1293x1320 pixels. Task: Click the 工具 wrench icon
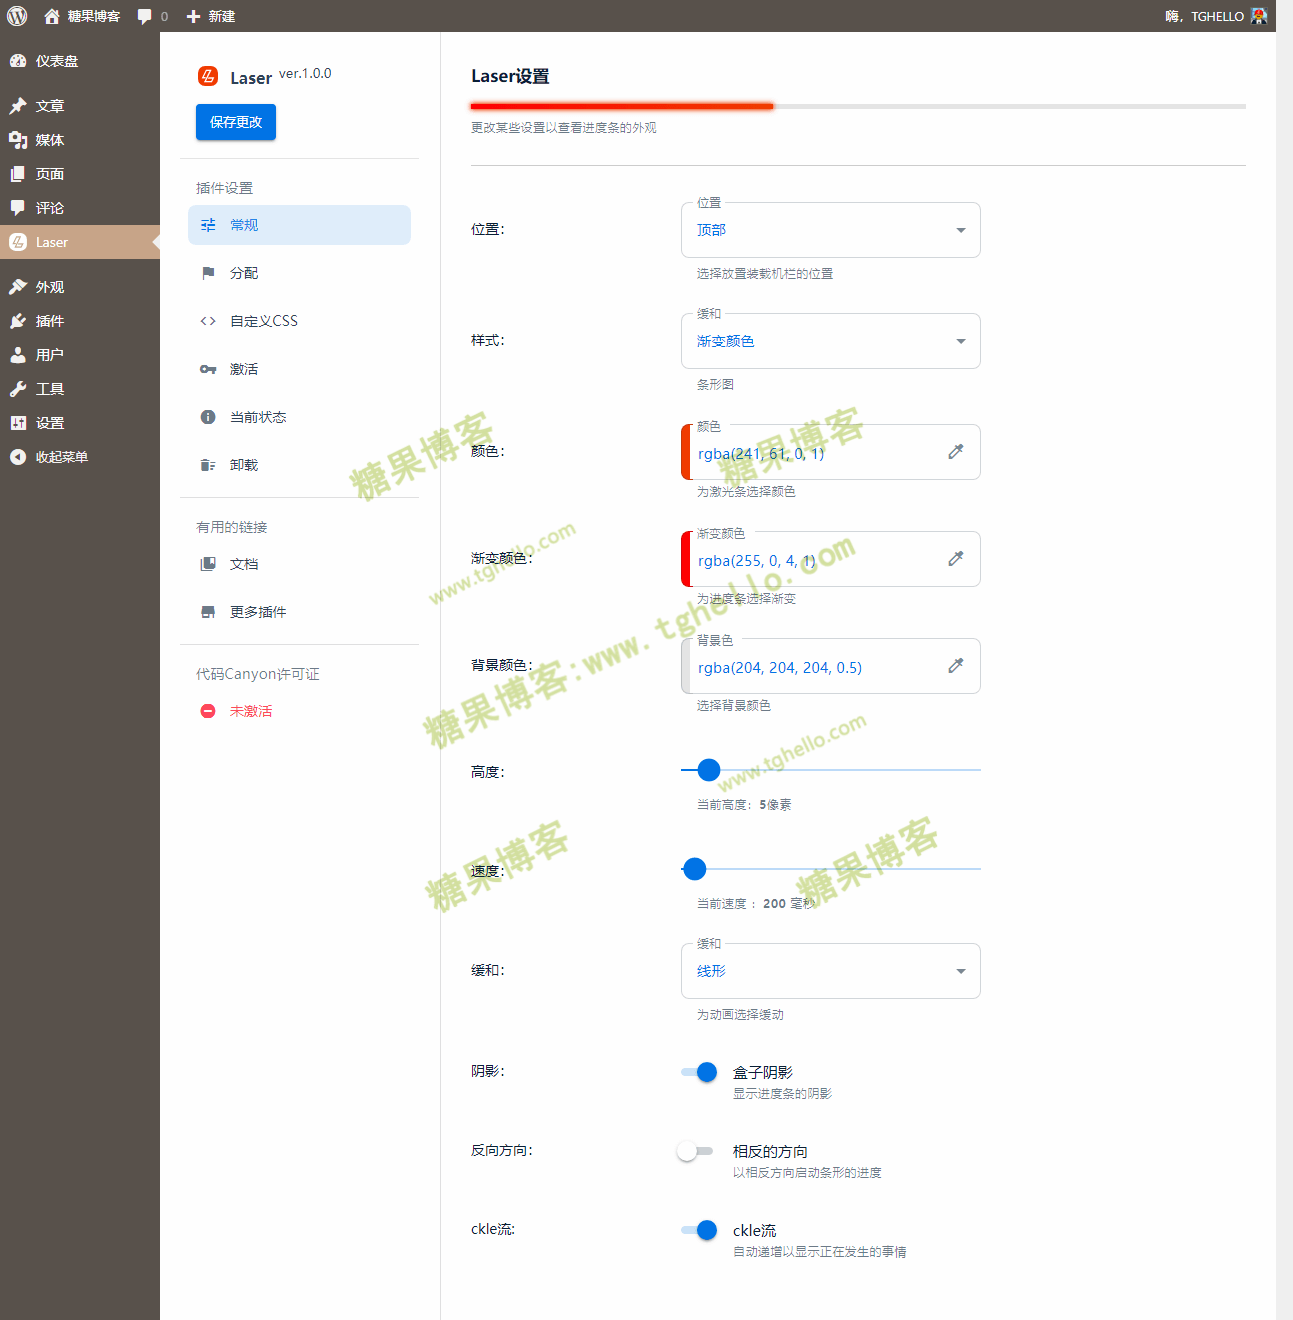[x=18, y=389]
